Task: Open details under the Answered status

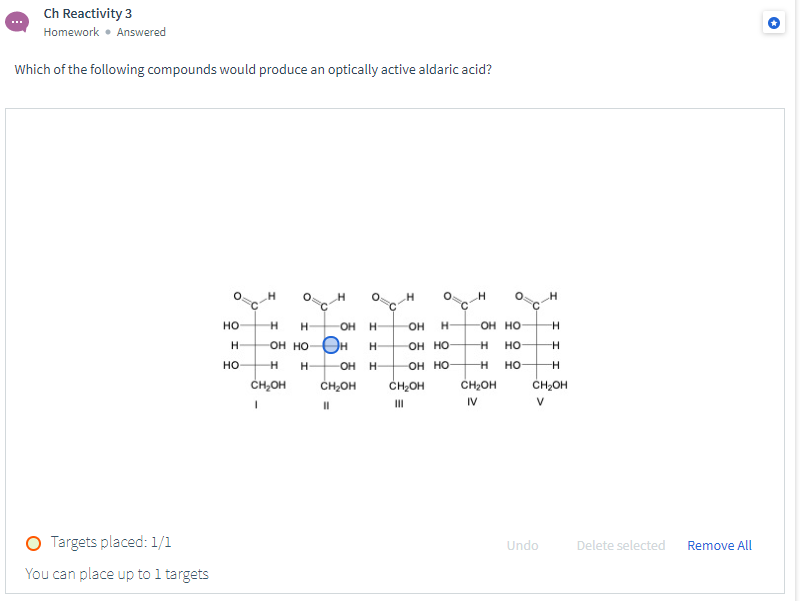Action: [x=140, y=32]
